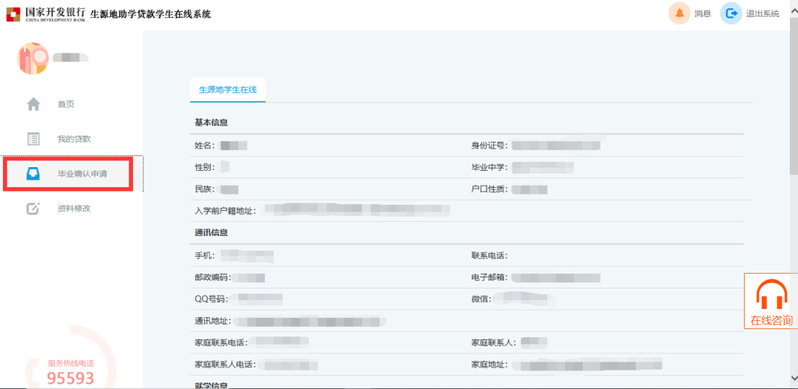Image resolution: width=798 pixels, height=389 pixels.
Task: Click the 微信 field label
Action: click(x=481, y=299)
